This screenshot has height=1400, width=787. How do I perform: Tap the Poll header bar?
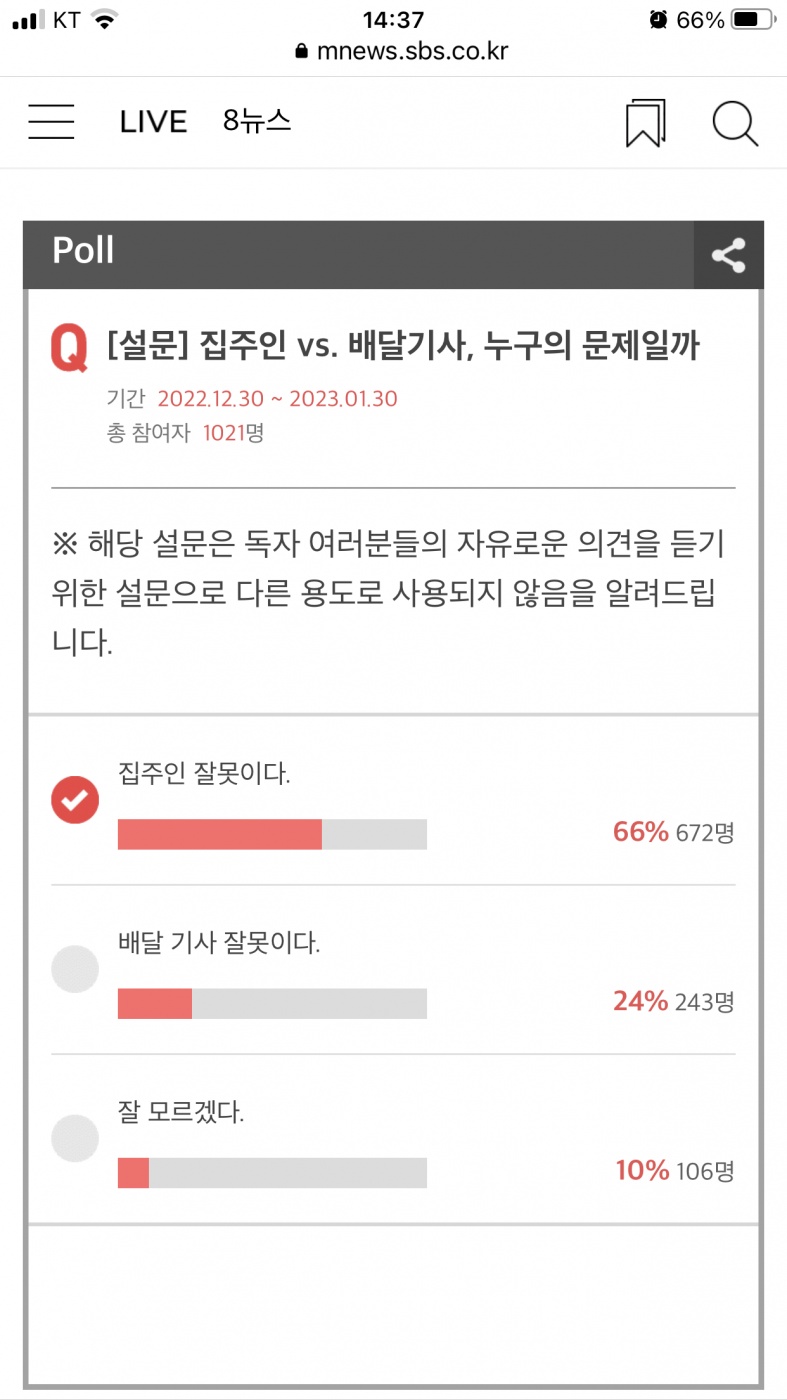[360, 254]
